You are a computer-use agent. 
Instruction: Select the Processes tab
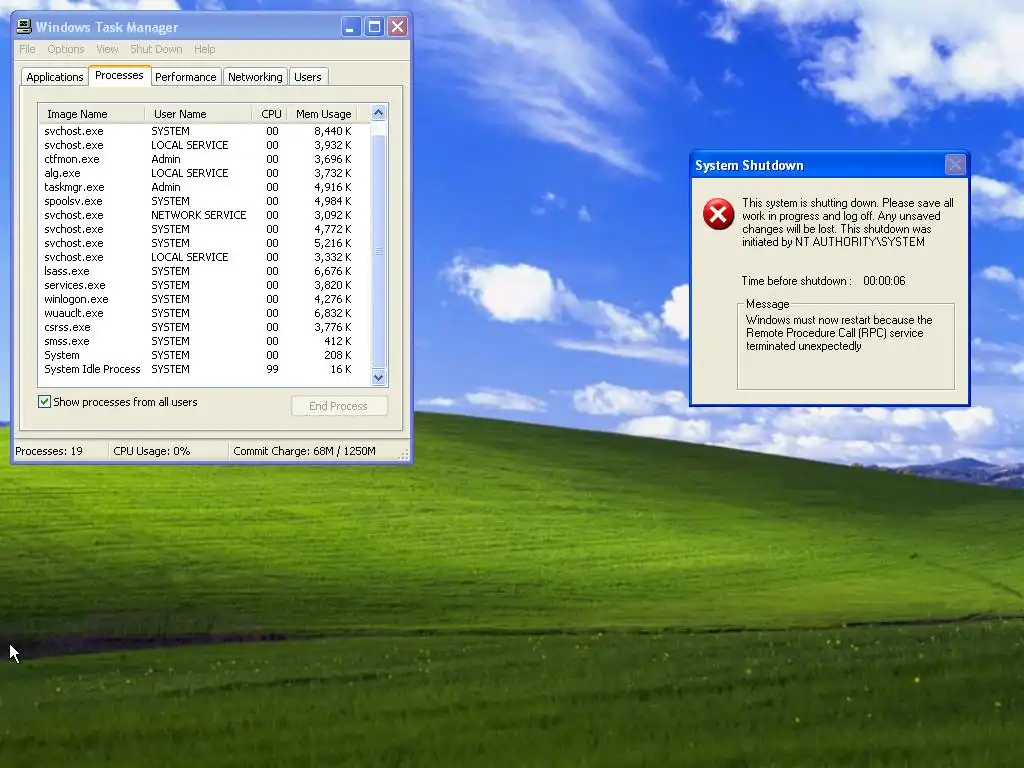pyautogui.click(x=119, y=75)
